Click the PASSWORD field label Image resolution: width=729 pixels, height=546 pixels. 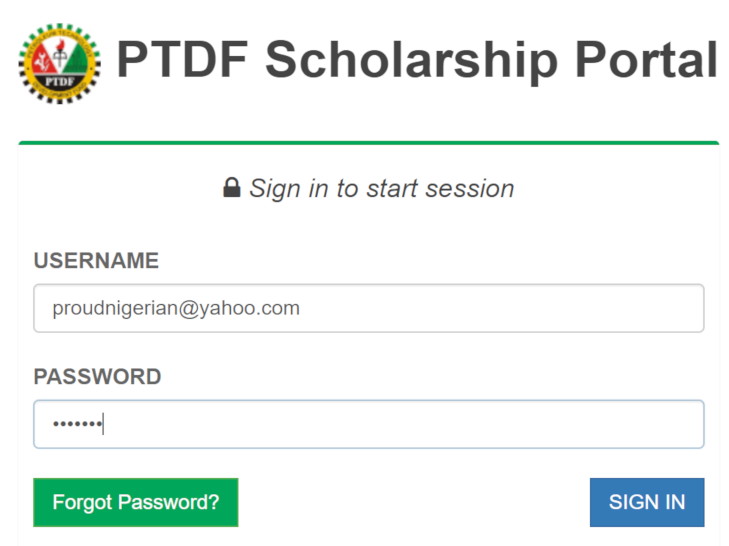98,377
